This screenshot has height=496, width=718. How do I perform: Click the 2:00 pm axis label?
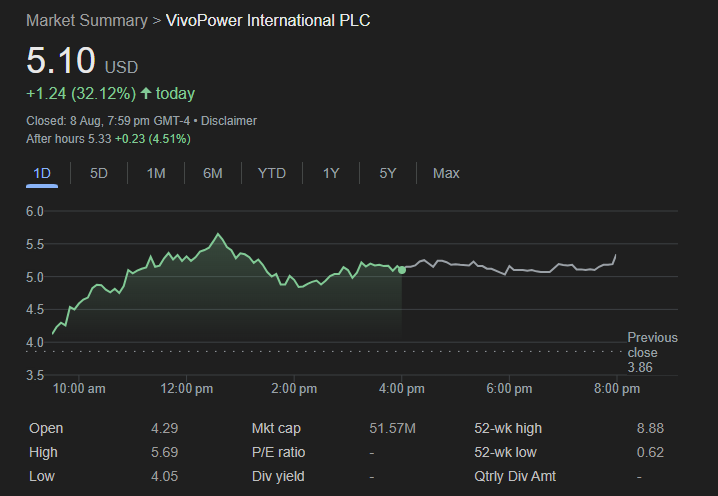point(294,389)
